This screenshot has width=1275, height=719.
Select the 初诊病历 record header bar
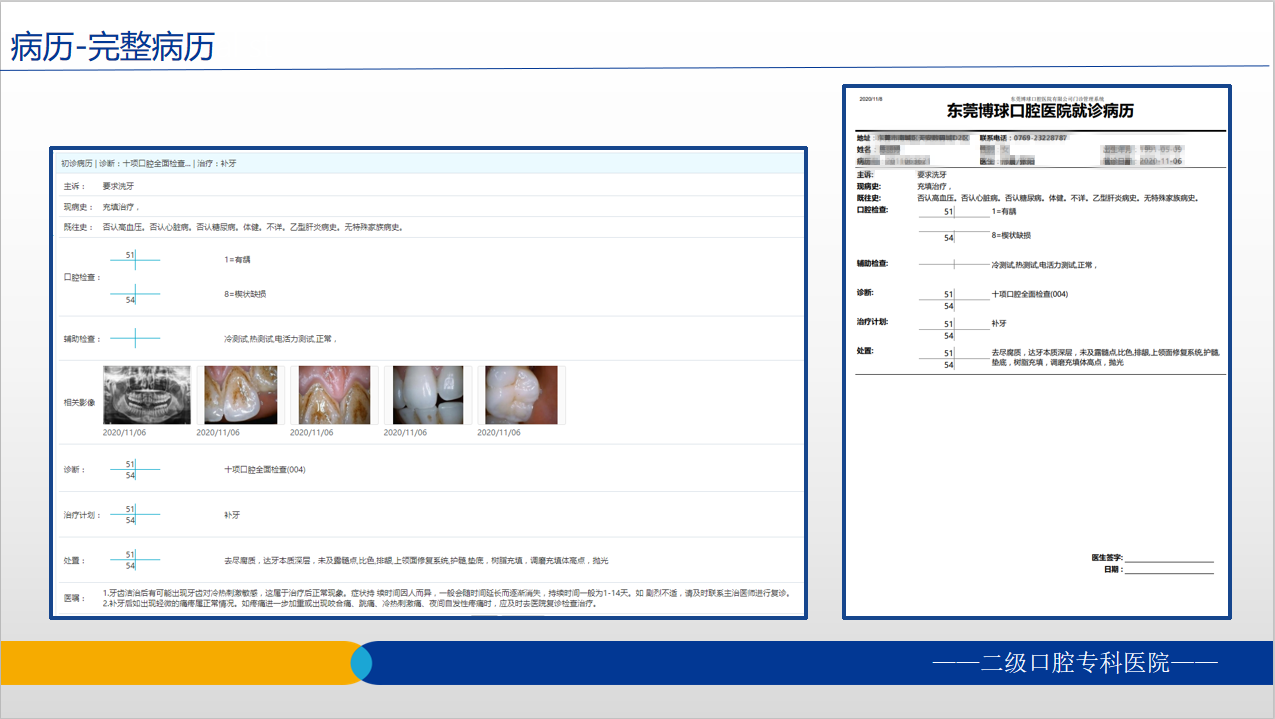tap(428, 163)
